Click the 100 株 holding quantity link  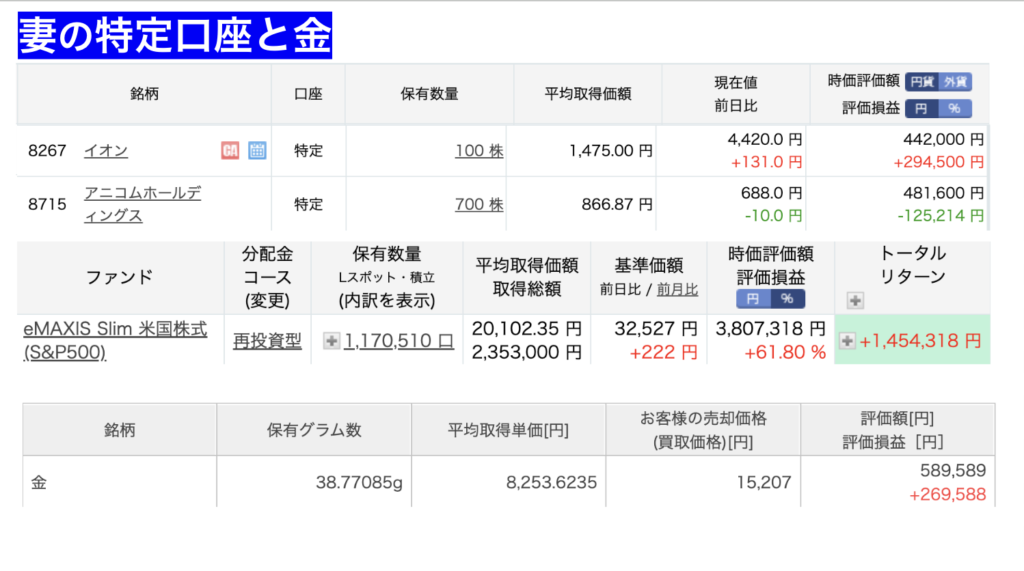[x=479, y=151]
